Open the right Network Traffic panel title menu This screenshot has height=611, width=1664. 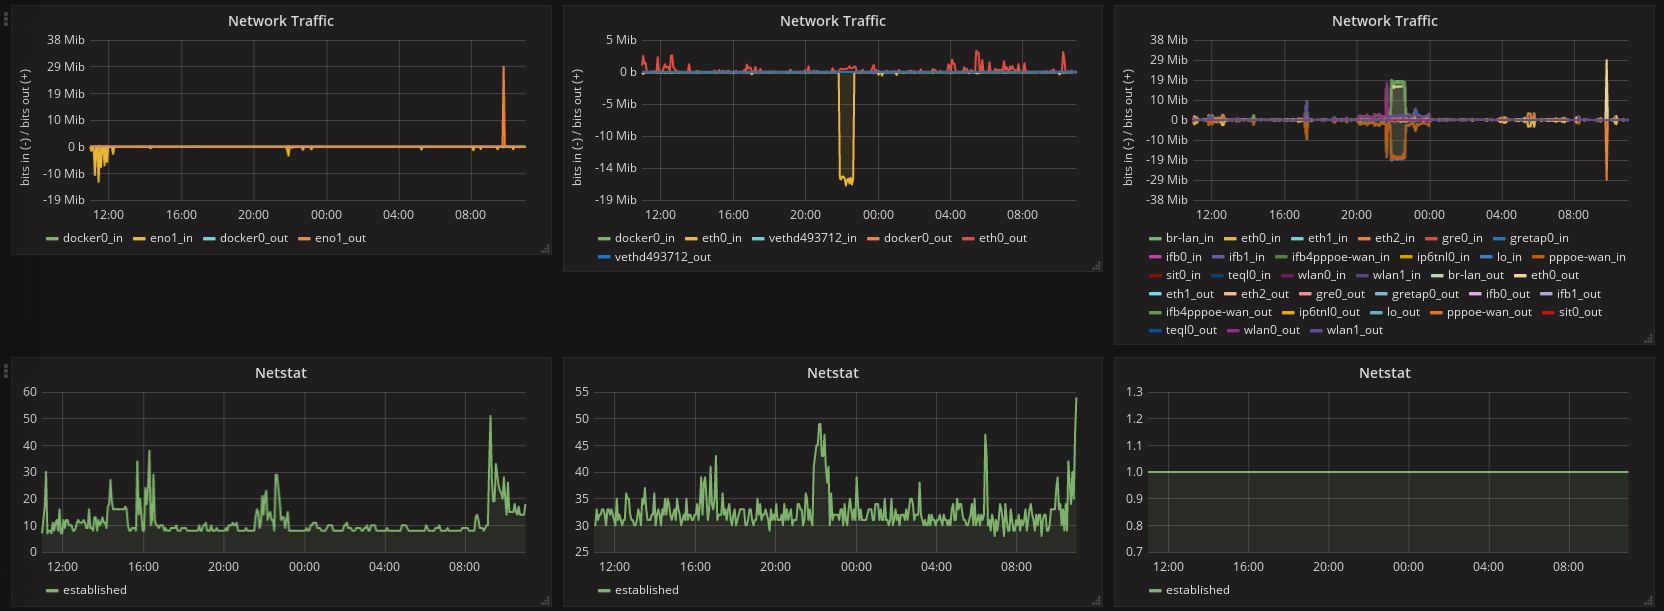pos(1384,21)
